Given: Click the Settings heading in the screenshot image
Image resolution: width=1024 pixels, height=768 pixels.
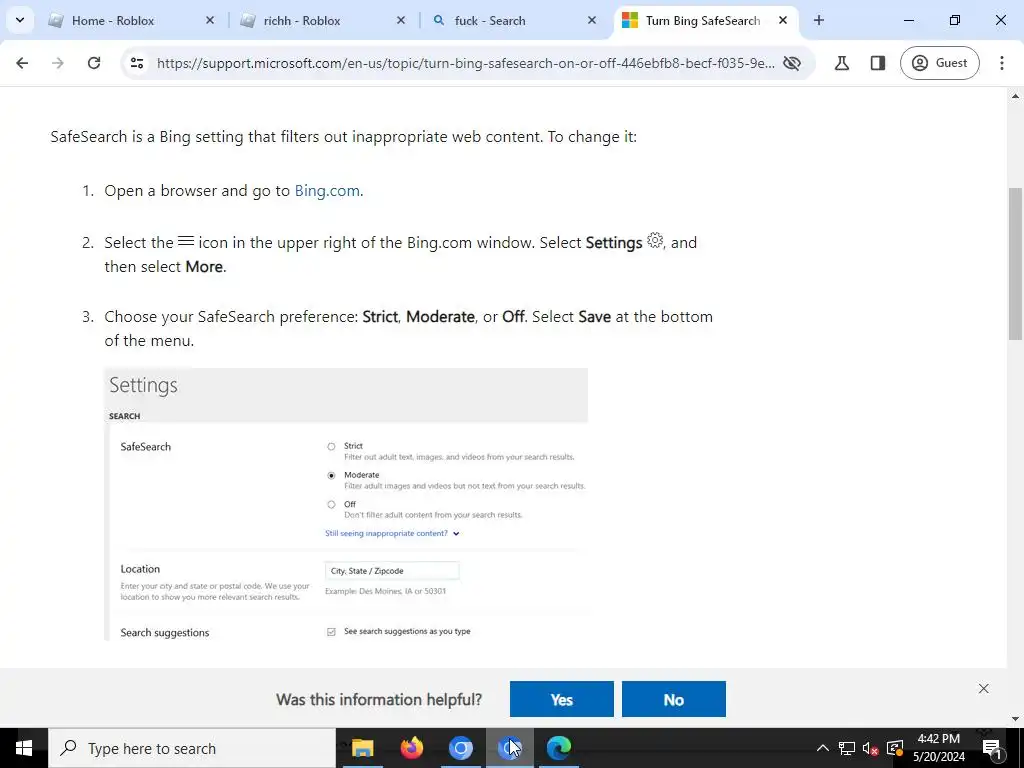Looking at the screenshot, I should [x=143, y=385].
